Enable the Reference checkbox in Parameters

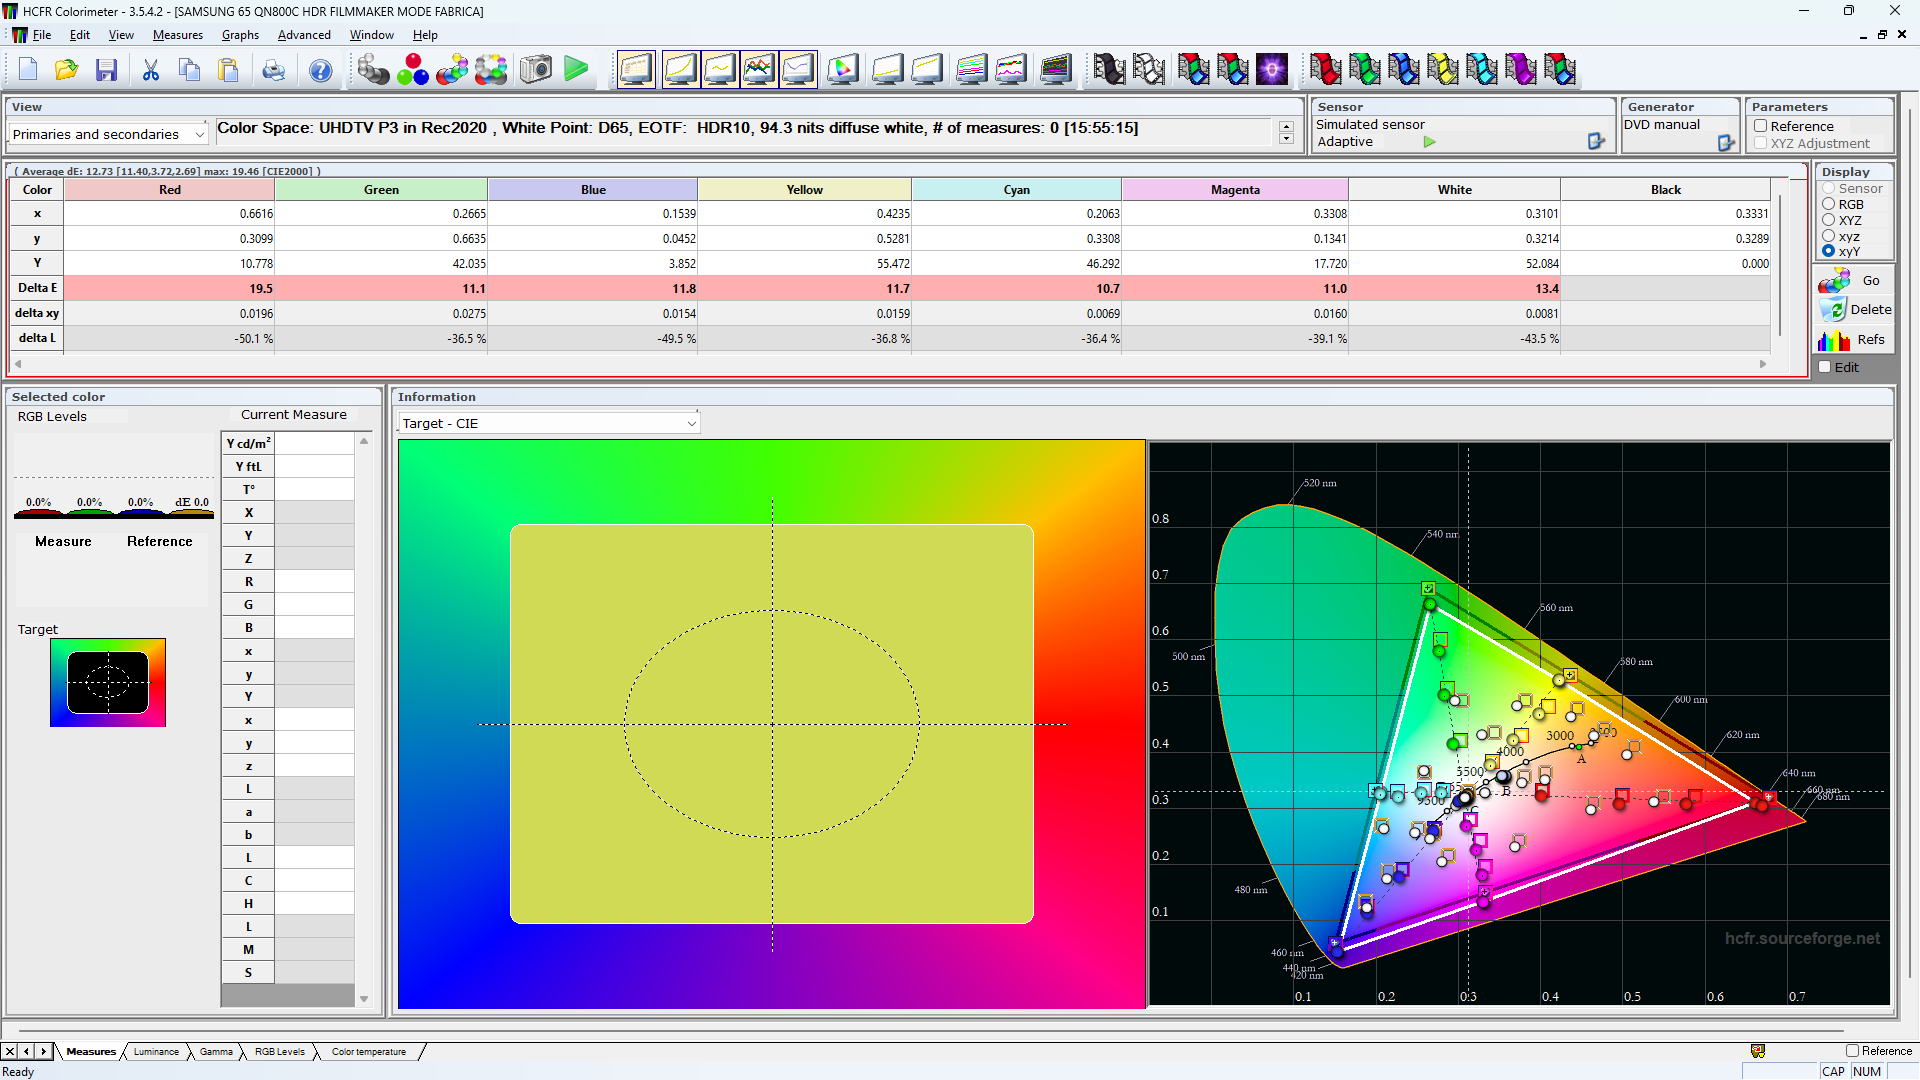pyautogui.click(x=1761, y=126)
